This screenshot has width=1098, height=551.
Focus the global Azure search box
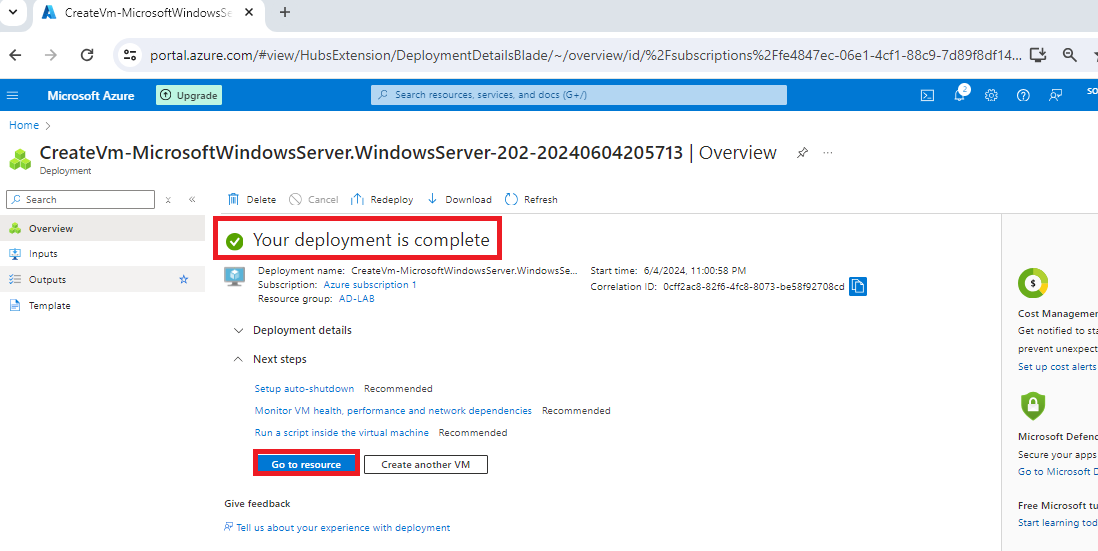(578, 95)
